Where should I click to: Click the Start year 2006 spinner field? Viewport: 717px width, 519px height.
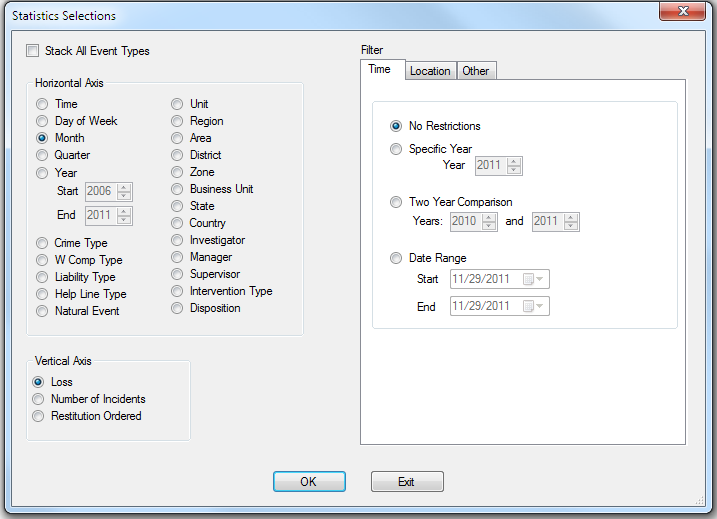109,191
